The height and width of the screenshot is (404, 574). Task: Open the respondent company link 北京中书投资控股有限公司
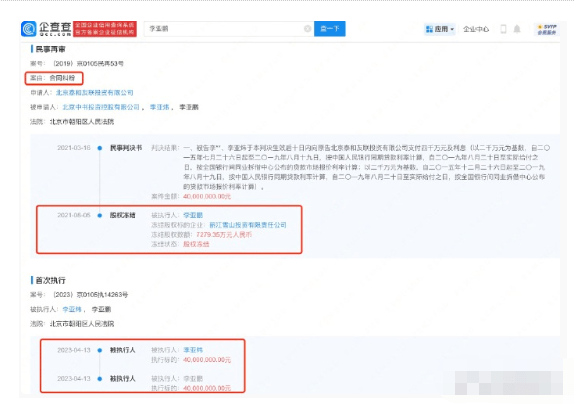[x=101, y=107]
